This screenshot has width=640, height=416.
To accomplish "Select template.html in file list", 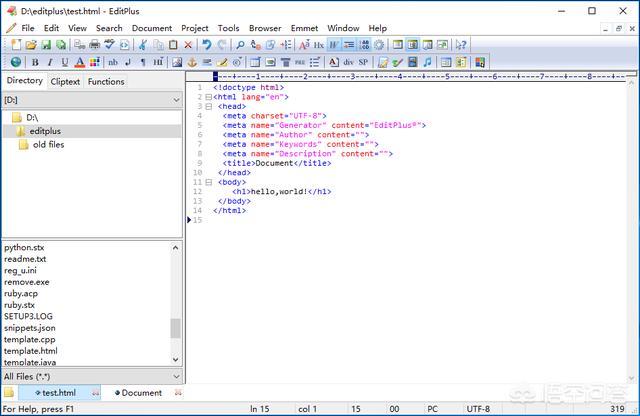I will [x=31, y=351].
